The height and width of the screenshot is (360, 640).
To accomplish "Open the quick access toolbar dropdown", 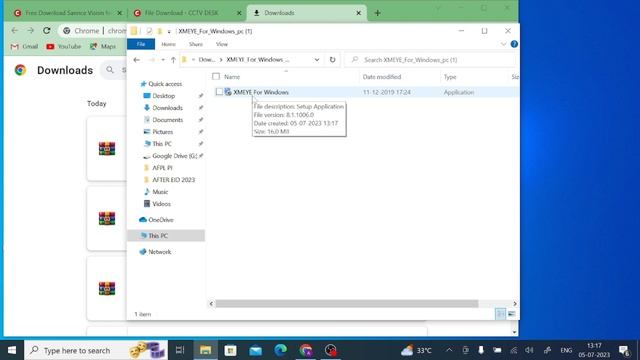I will (x=169, y=31).
